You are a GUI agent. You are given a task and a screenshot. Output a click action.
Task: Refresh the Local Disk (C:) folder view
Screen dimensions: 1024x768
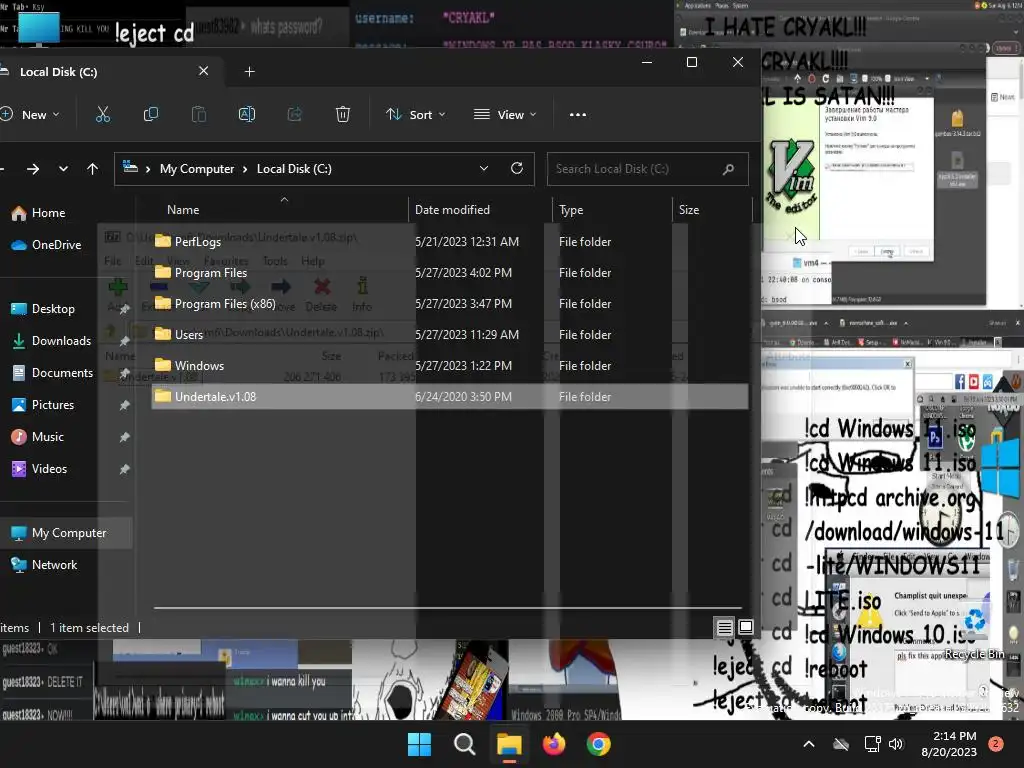click(517, 168)
